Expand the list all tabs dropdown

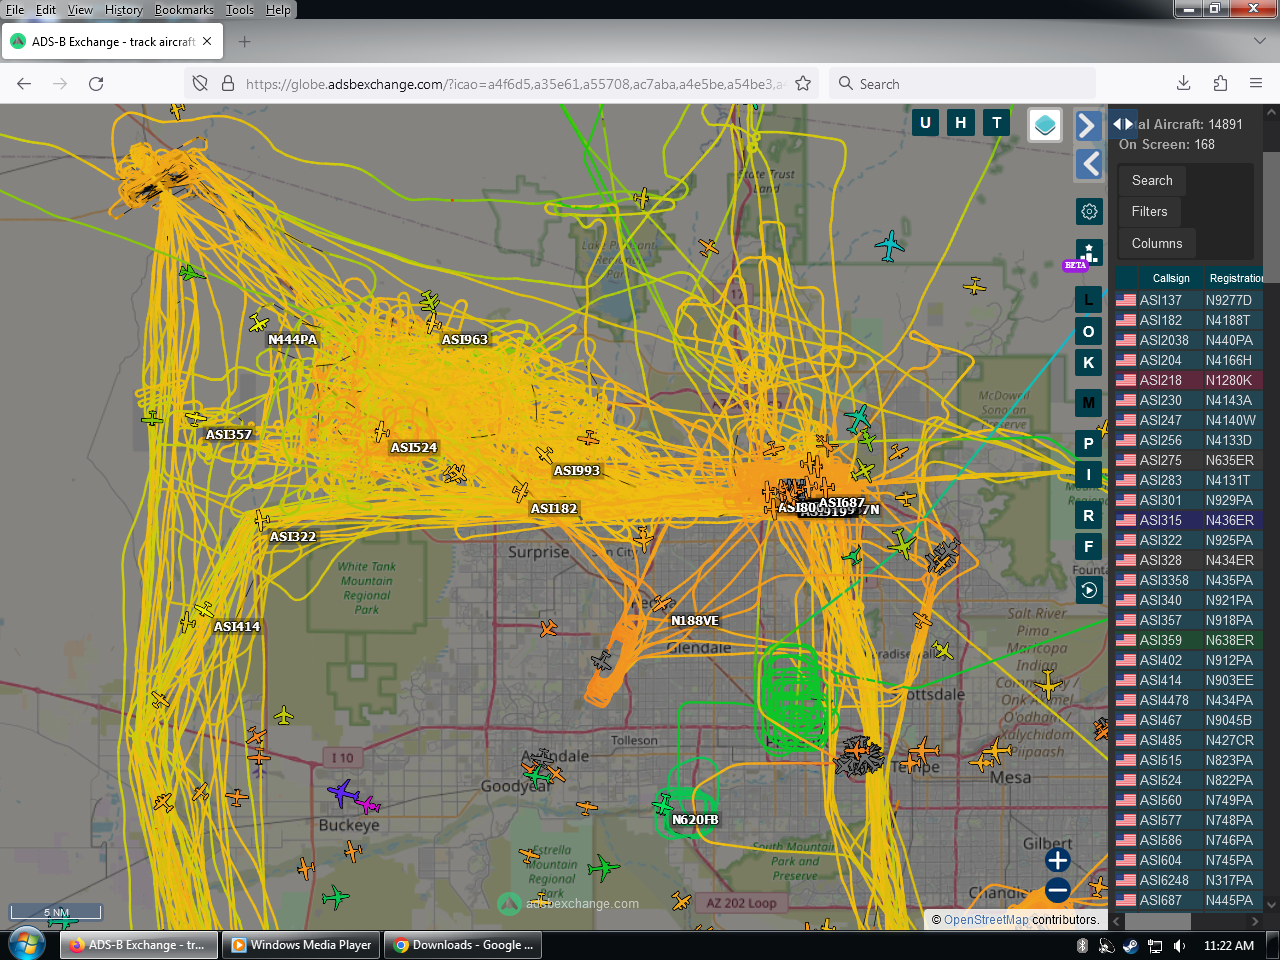click(1260, 42)
